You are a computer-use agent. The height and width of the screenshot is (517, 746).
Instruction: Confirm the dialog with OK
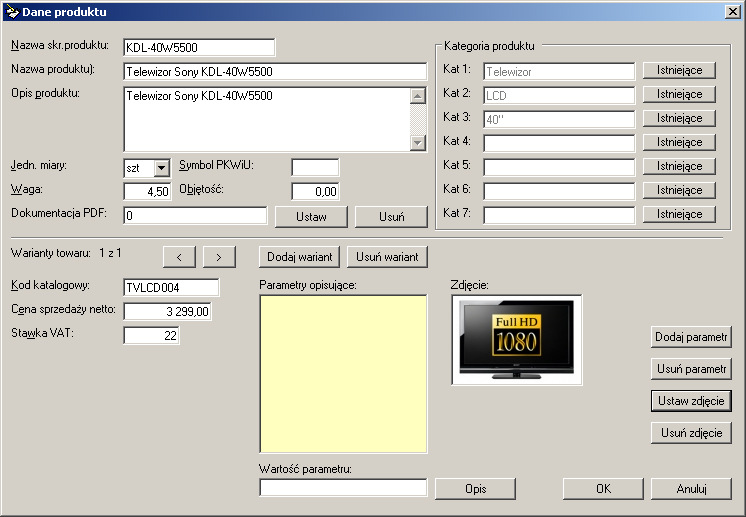point(603,489)
